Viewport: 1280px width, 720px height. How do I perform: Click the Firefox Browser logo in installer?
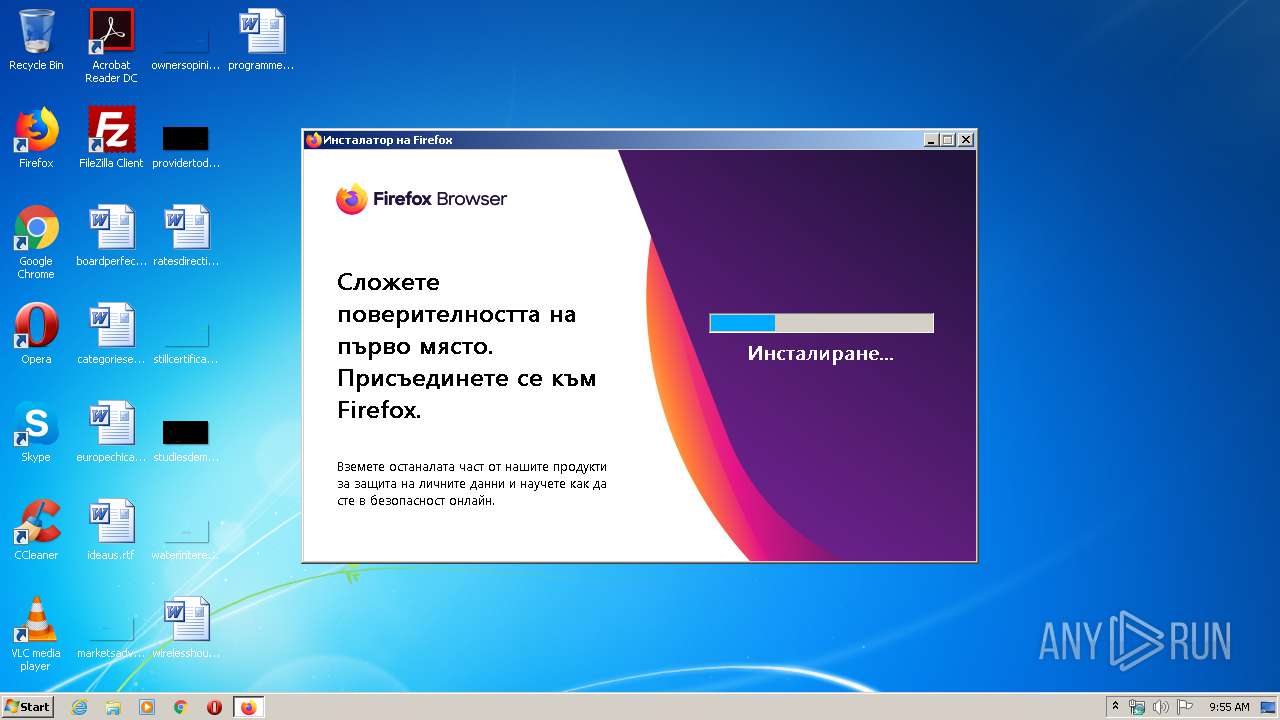421,199
